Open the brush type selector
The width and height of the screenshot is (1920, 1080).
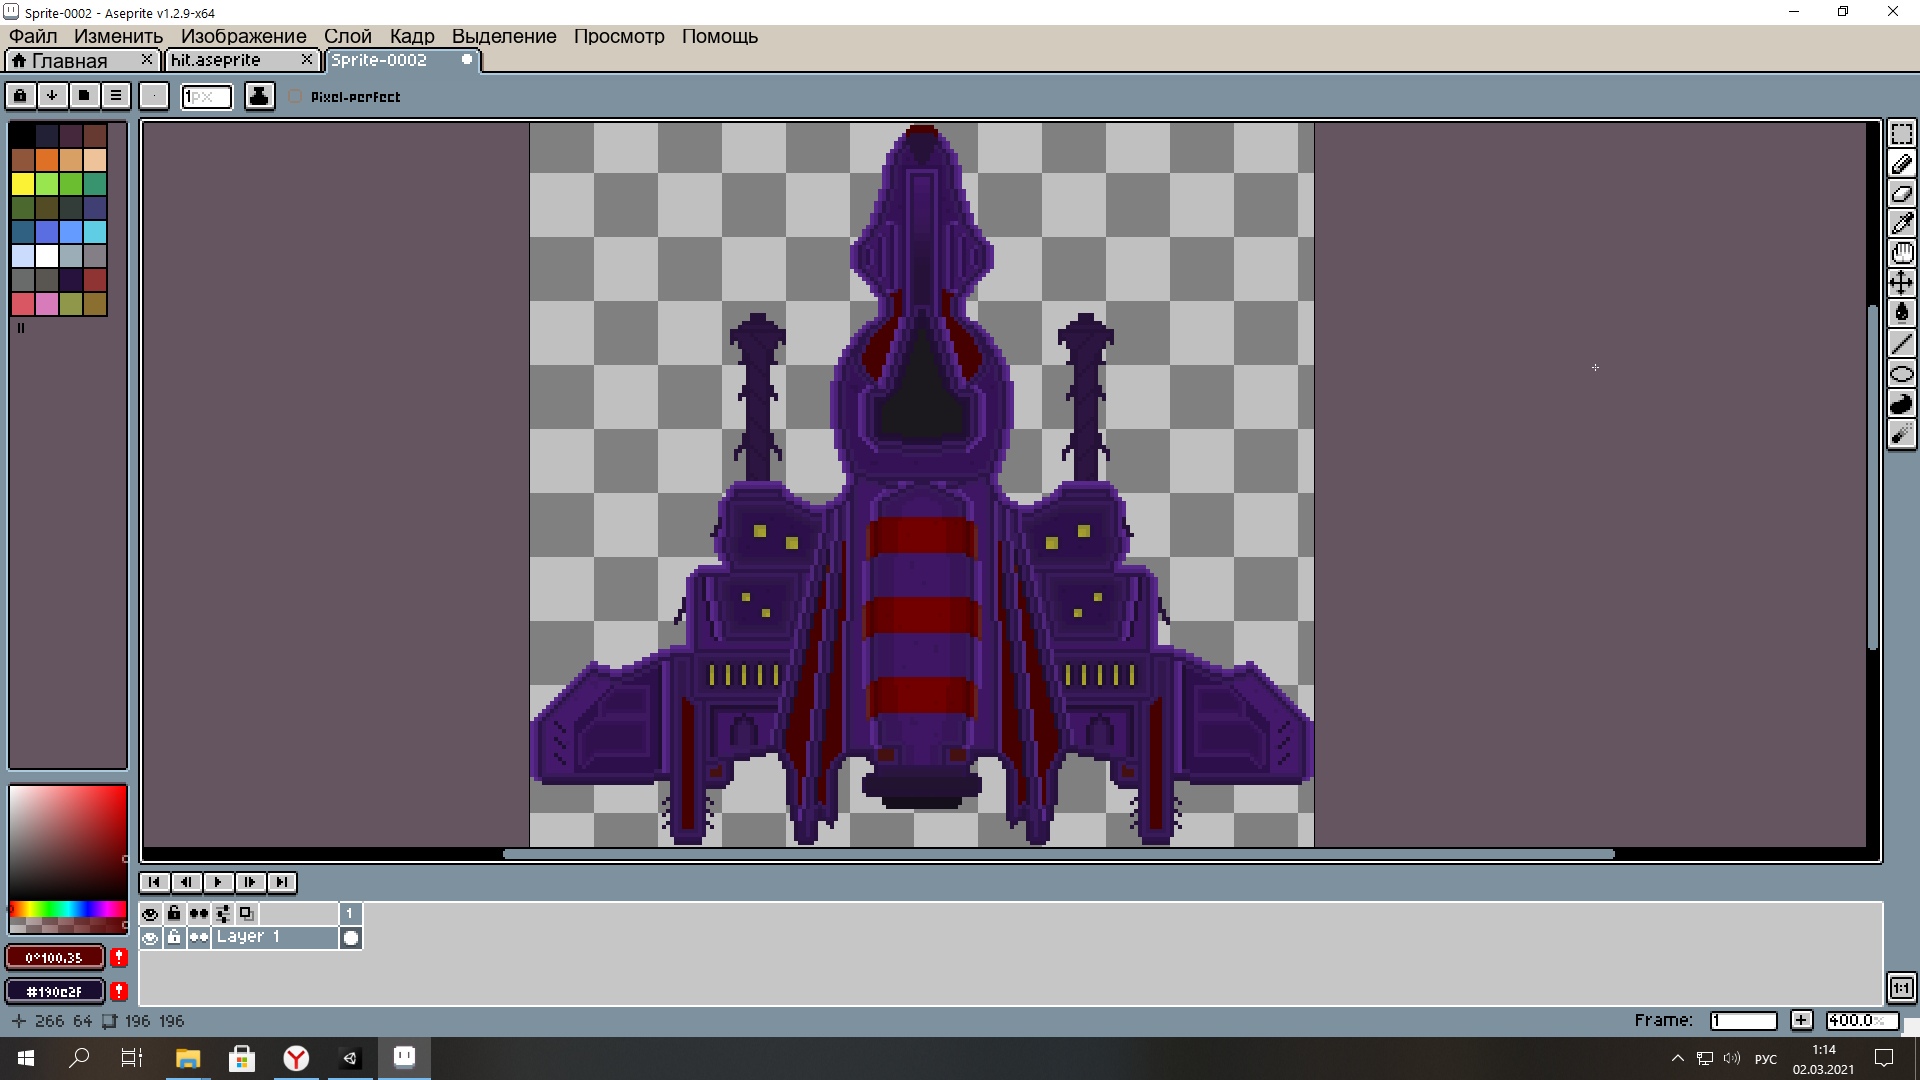click(154, 96)
